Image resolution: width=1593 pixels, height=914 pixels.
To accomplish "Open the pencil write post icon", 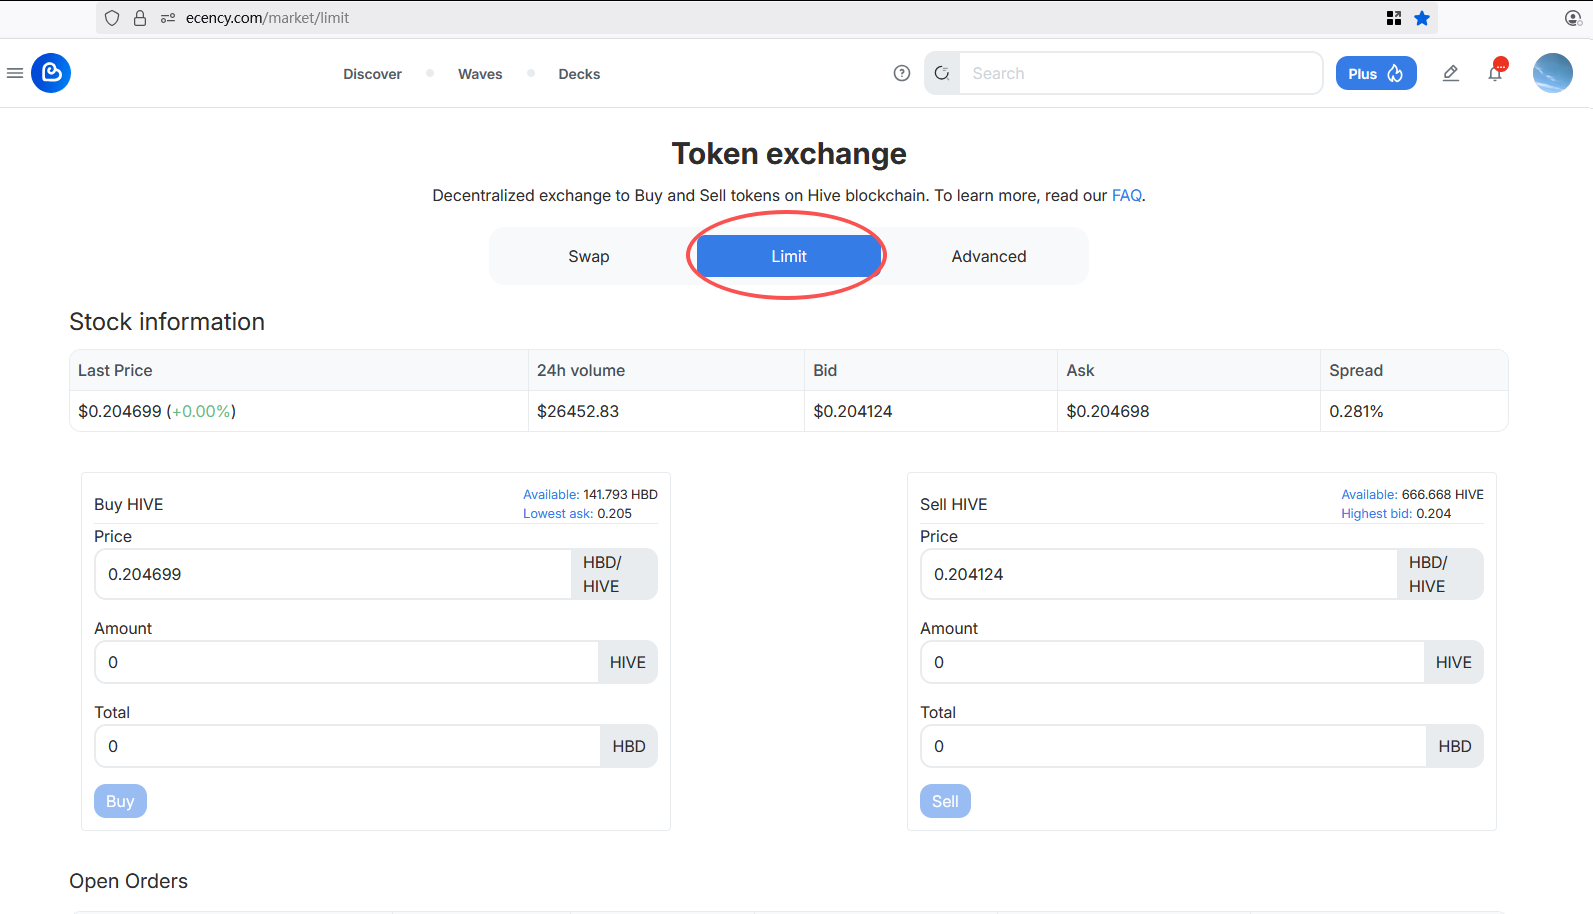I will (x=1451, y=73).
